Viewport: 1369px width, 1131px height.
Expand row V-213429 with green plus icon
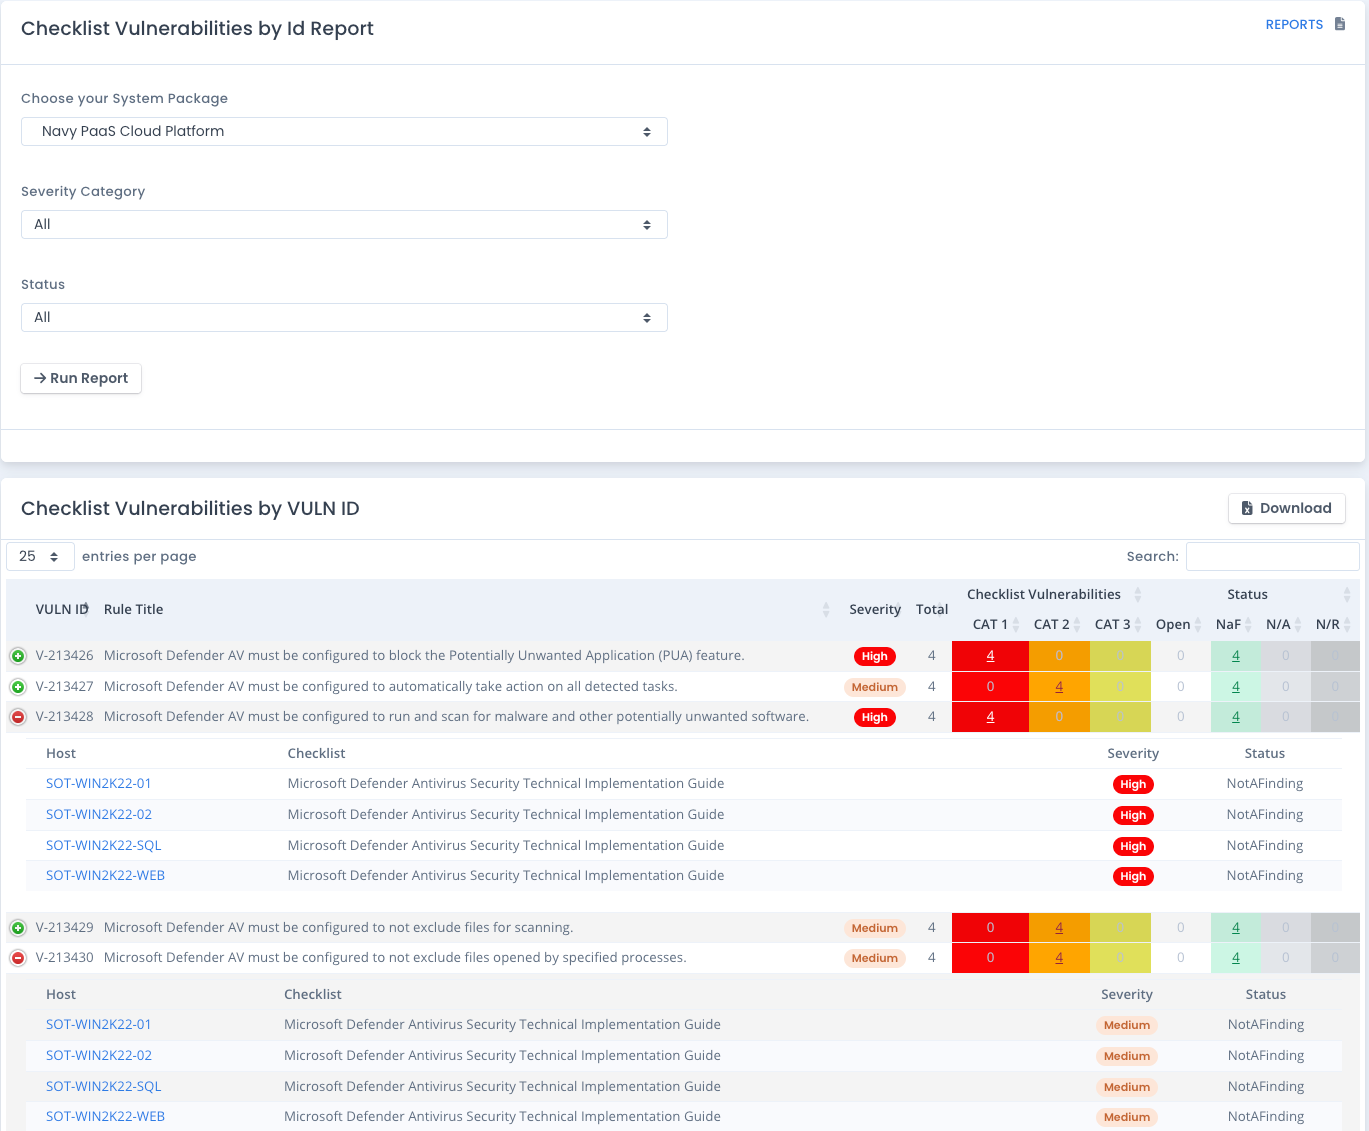click(18, 928)
